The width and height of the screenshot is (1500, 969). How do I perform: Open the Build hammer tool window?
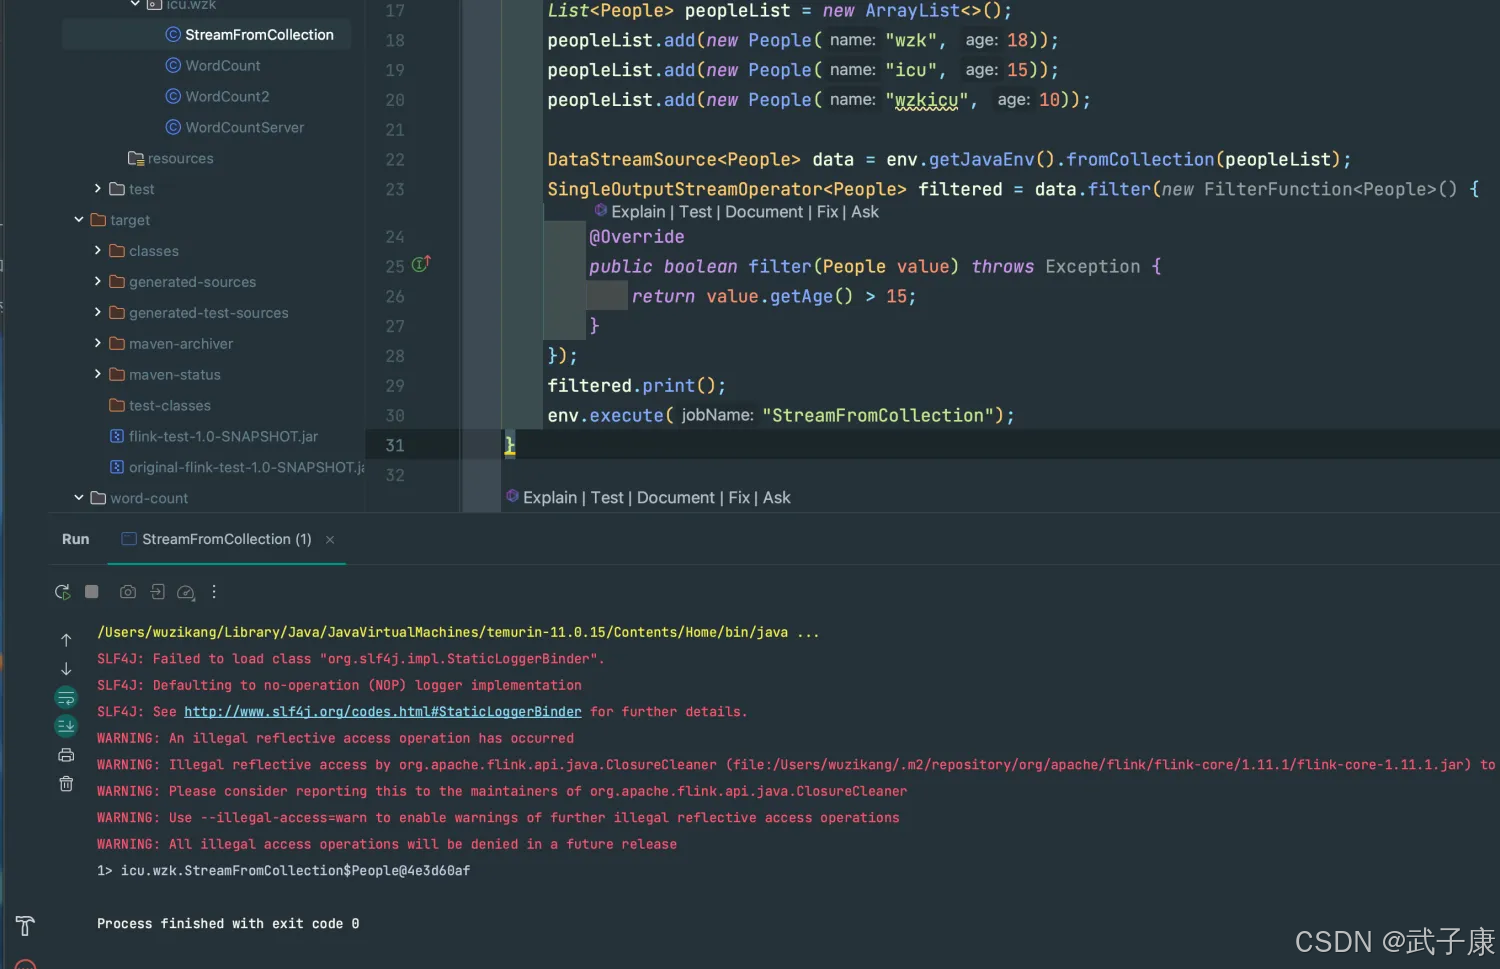pyautogui.click(x=25, y=926)
